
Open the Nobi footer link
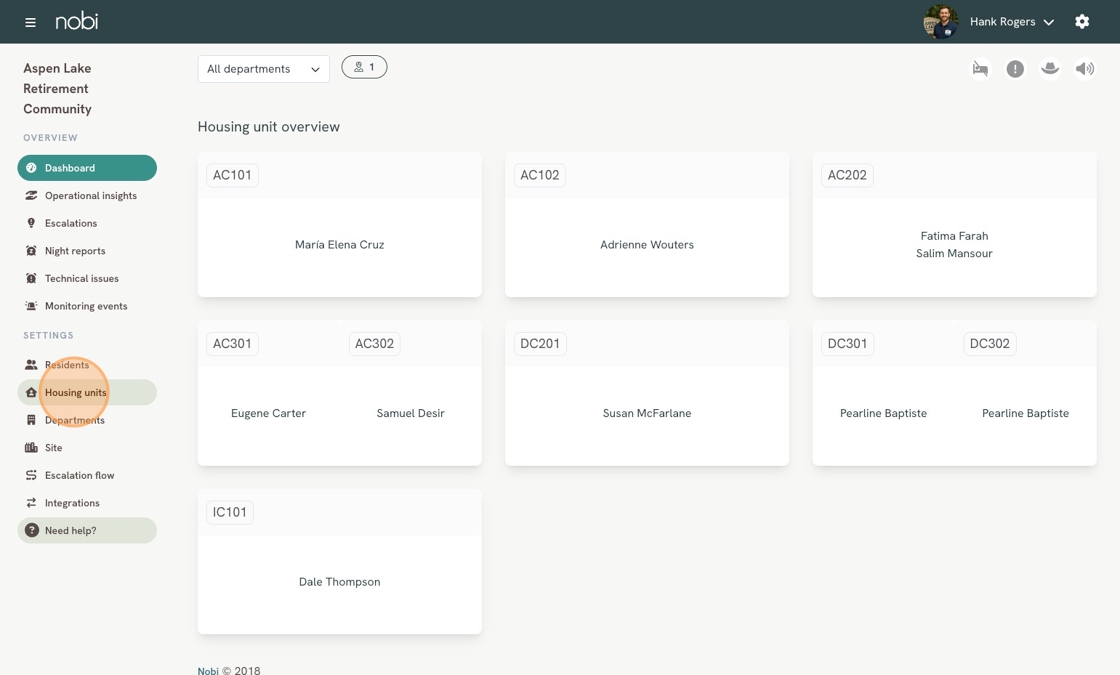pos(208,671)
